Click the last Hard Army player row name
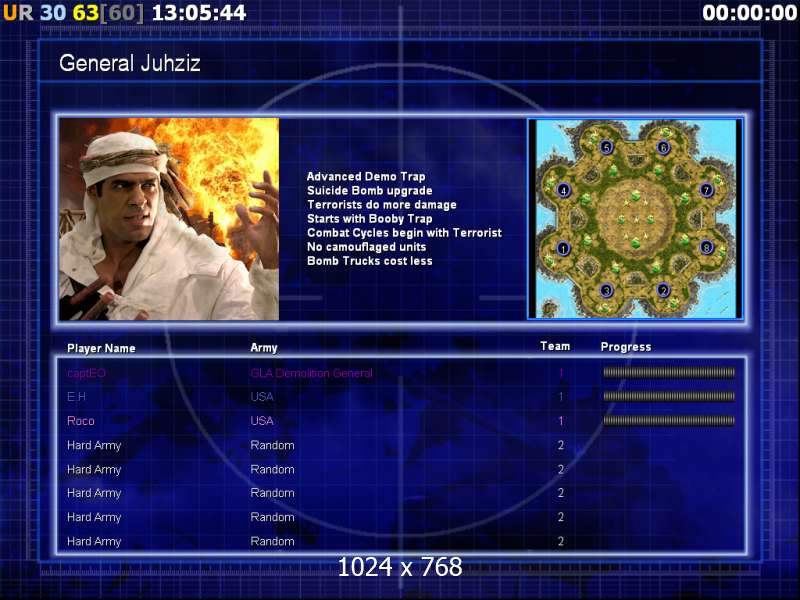This screenshot has height=600, width=800. point(94,542)
